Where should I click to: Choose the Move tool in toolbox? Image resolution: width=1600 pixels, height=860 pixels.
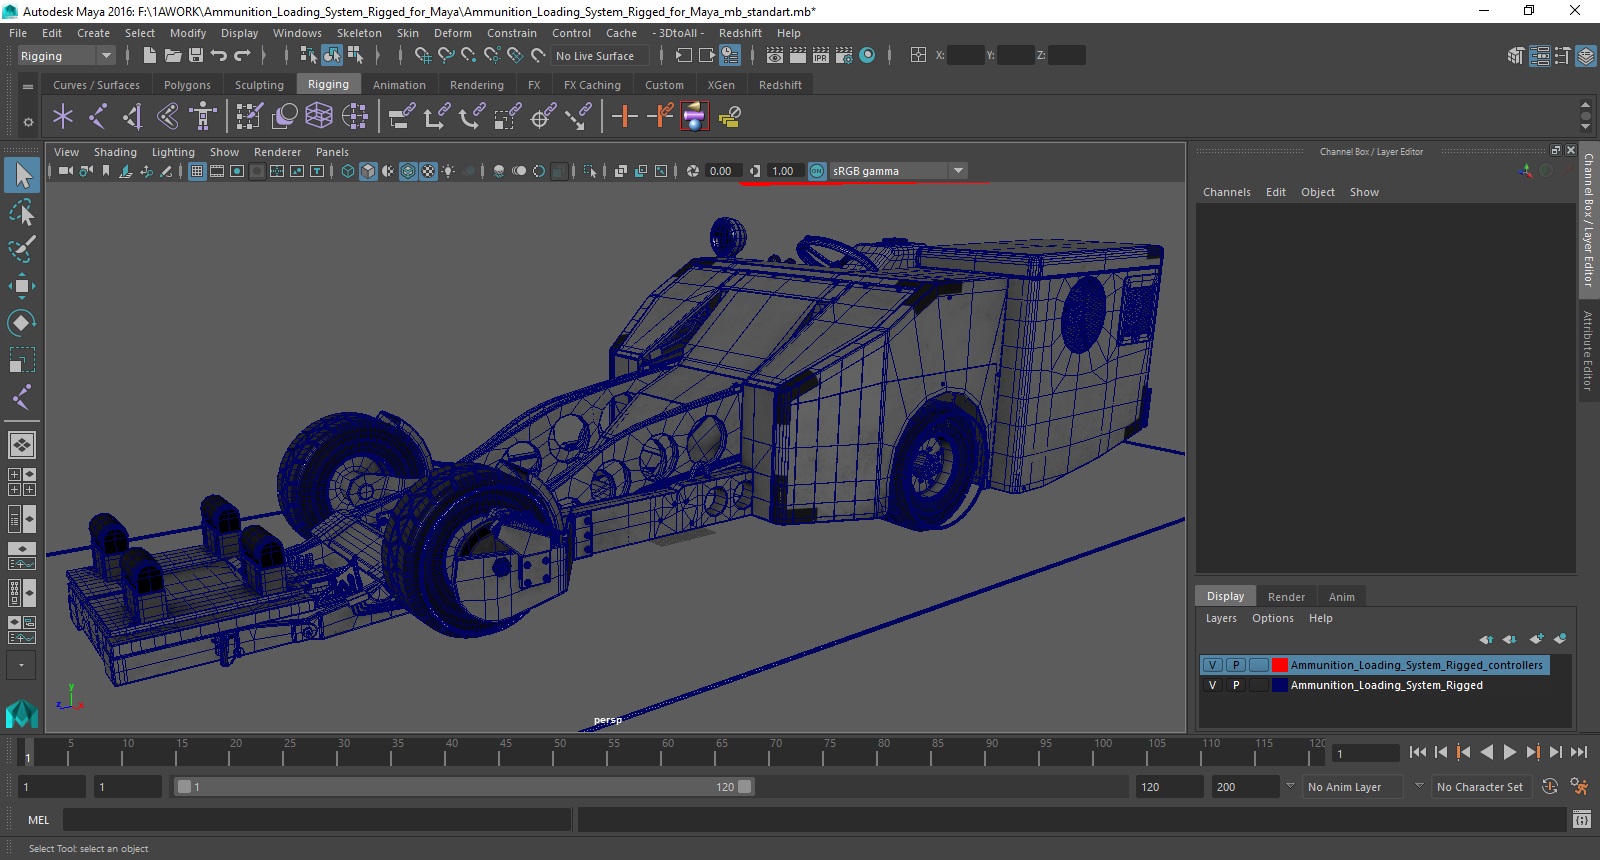point(22,286)
